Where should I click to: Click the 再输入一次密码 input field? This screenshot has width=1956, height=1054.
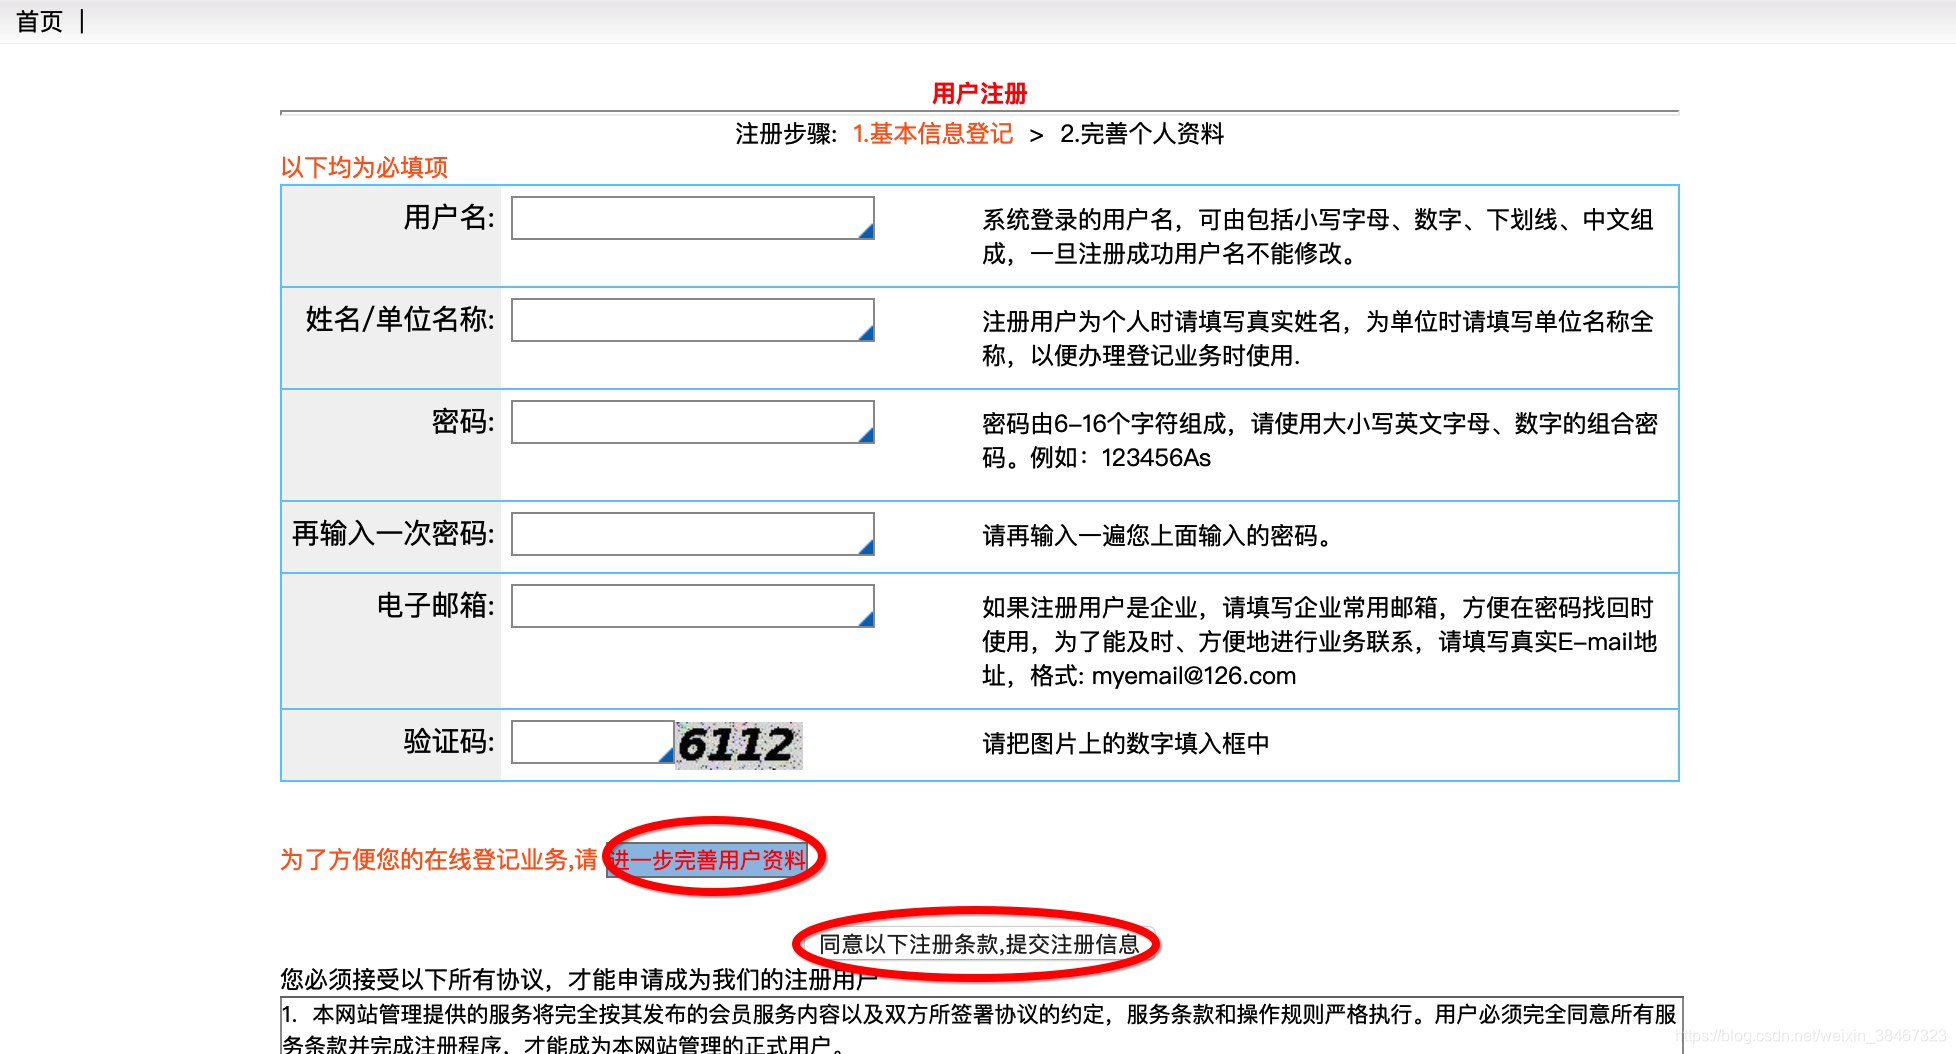(x=690, y=534)
